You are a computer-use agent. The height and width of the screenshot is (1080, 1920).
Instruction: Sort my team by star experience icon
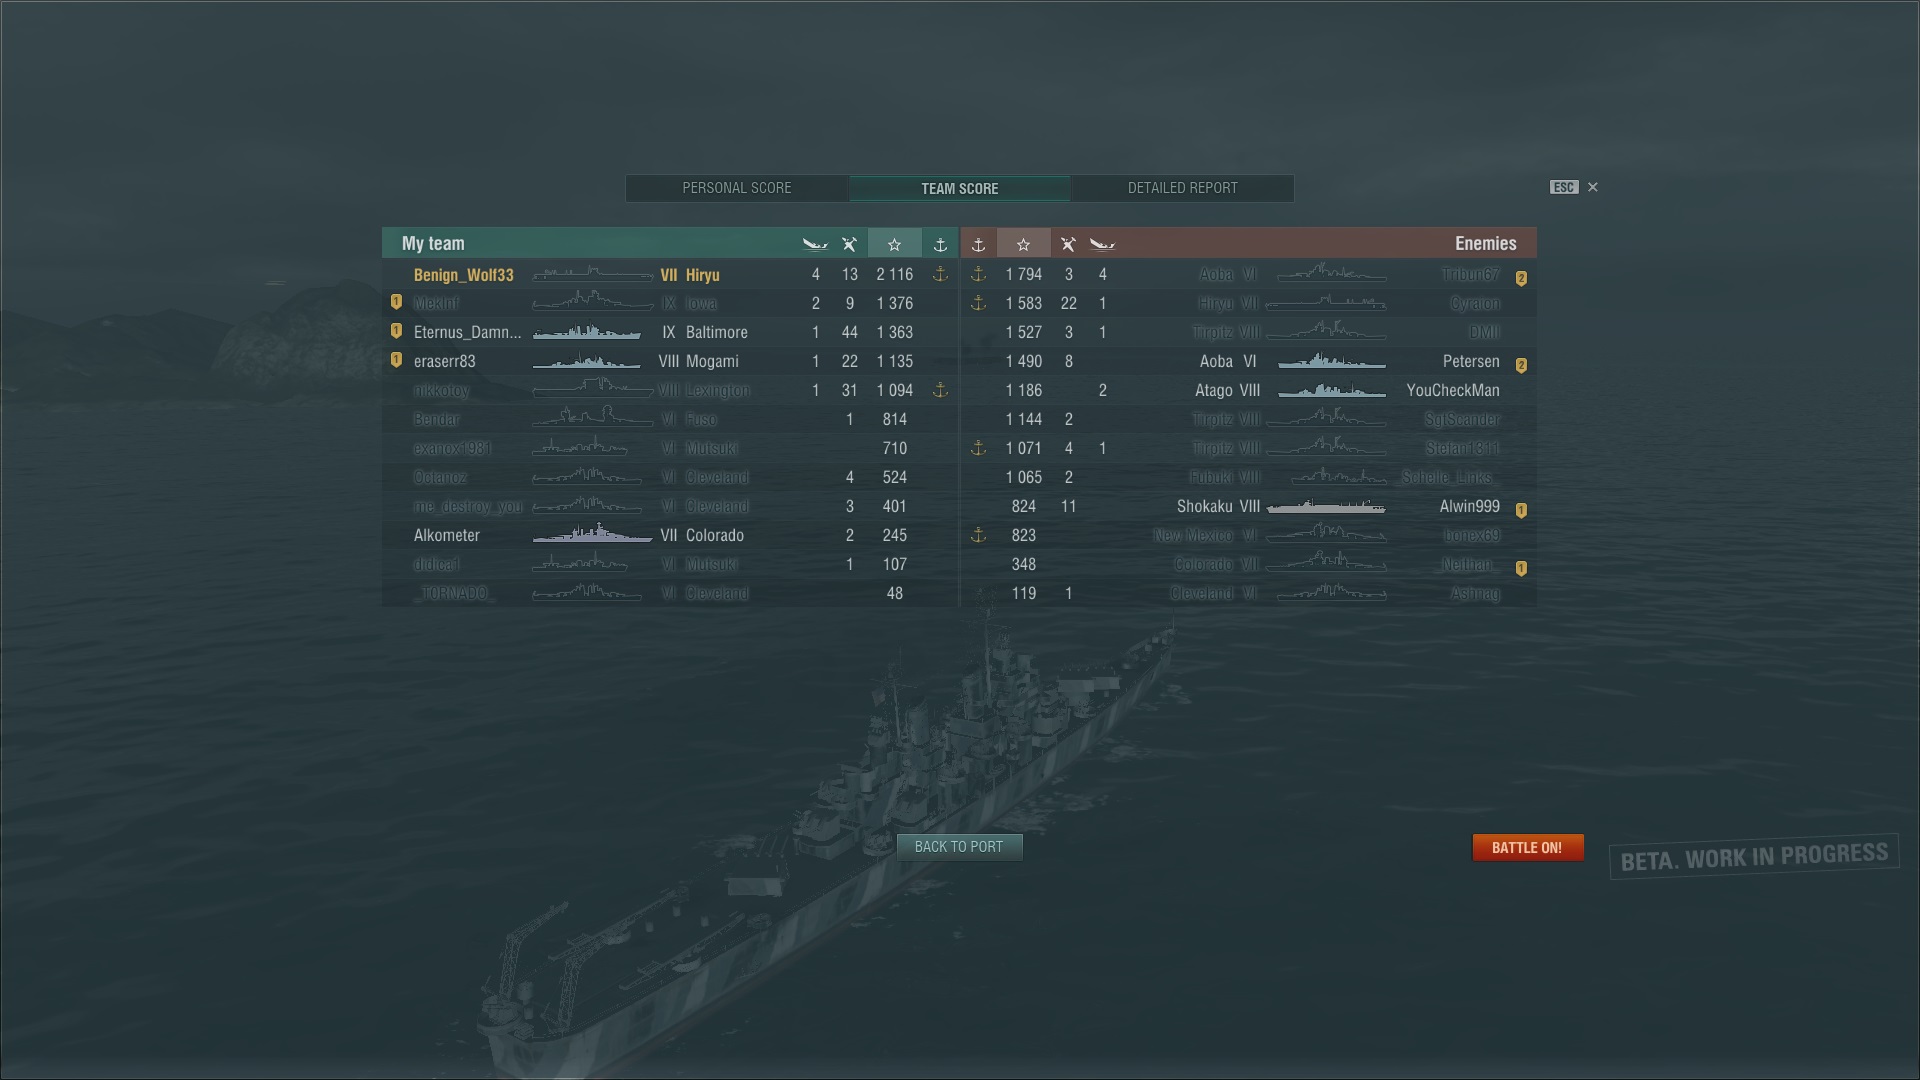tap(894, 244)
